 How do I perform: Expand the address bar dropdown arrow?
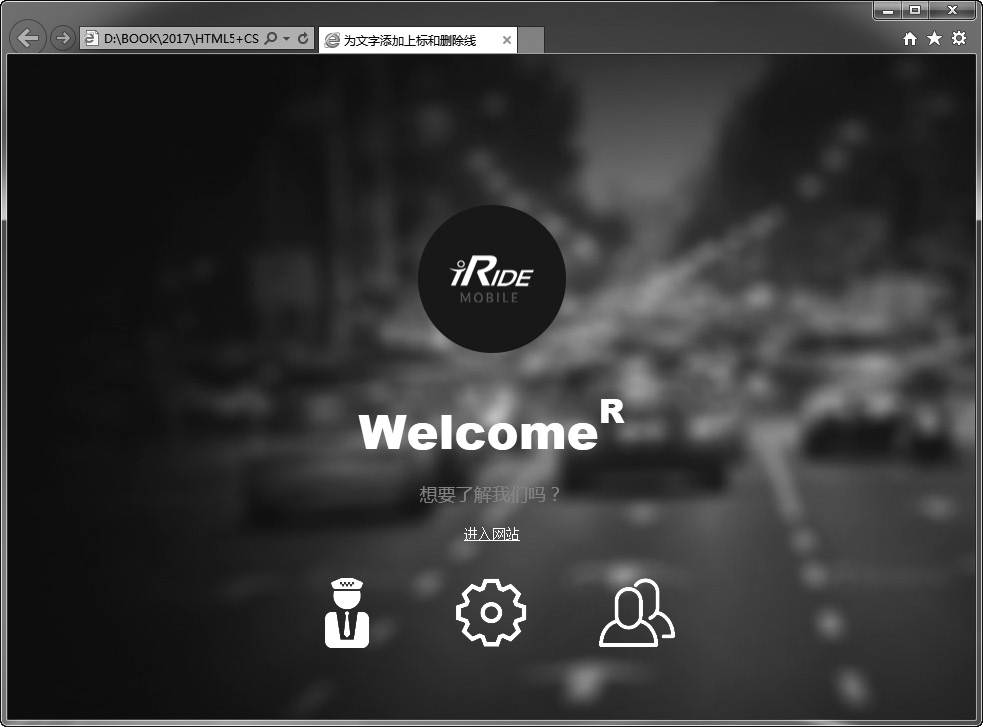point(286,39)
